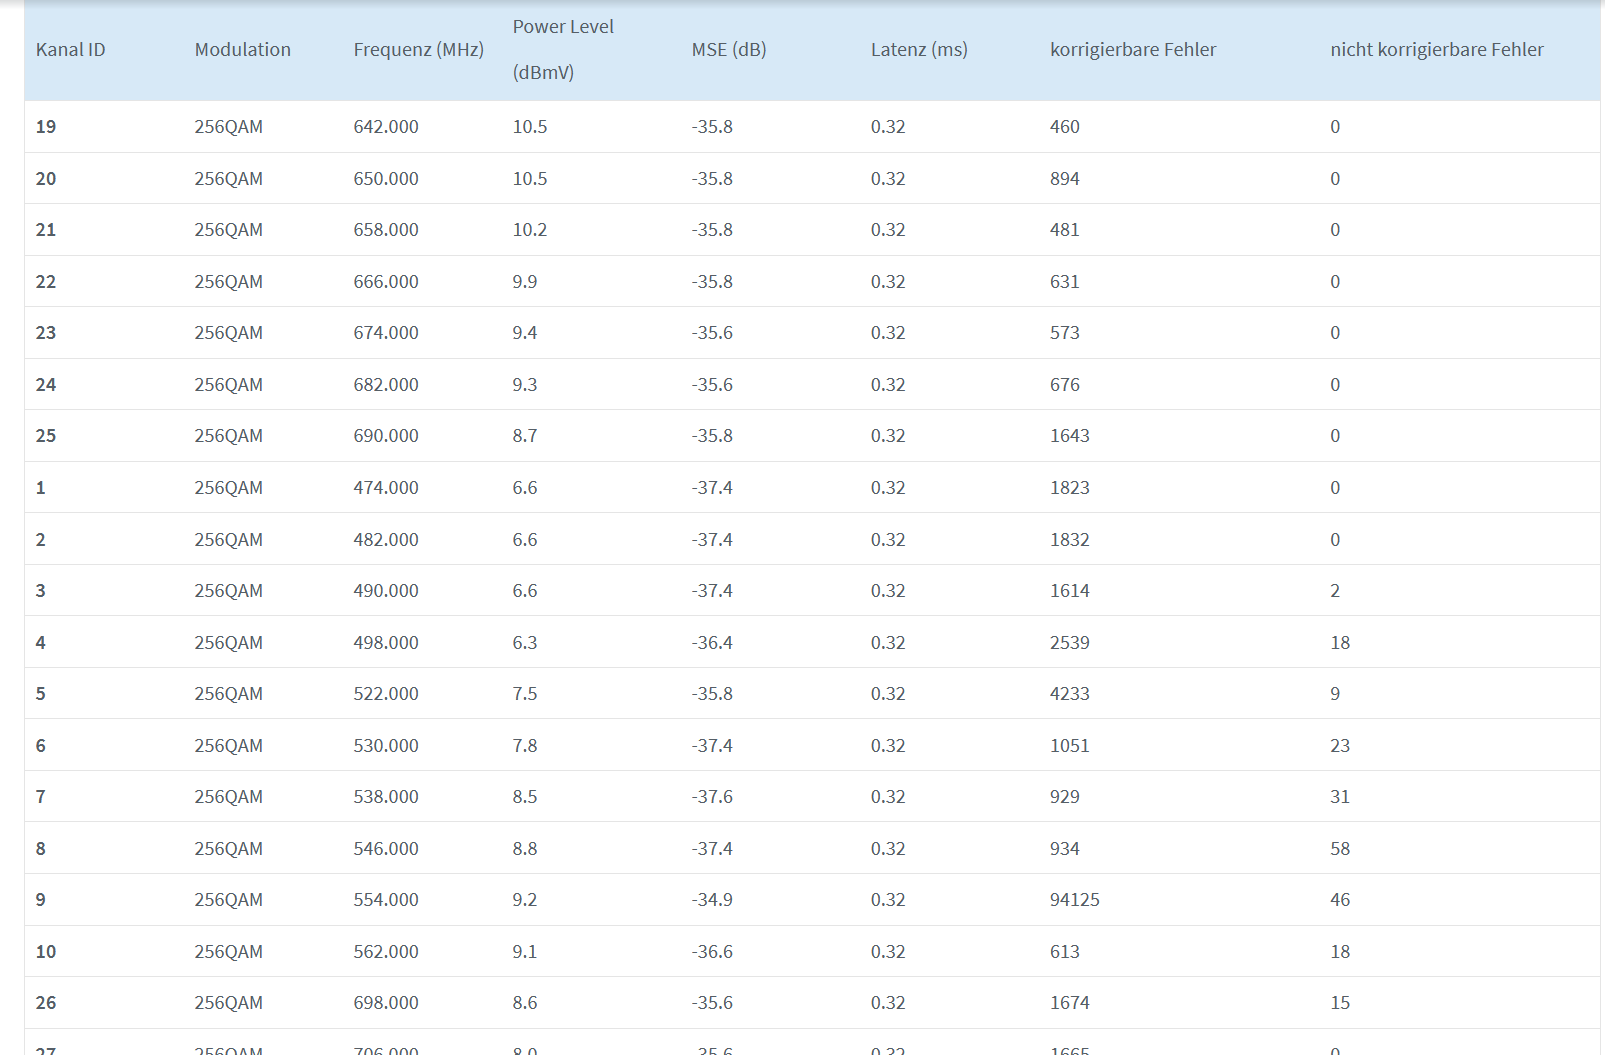Click uncorrectable errors value "15"
The height and width of the screenshot is (1055, 1605).
[1340, 1003]
